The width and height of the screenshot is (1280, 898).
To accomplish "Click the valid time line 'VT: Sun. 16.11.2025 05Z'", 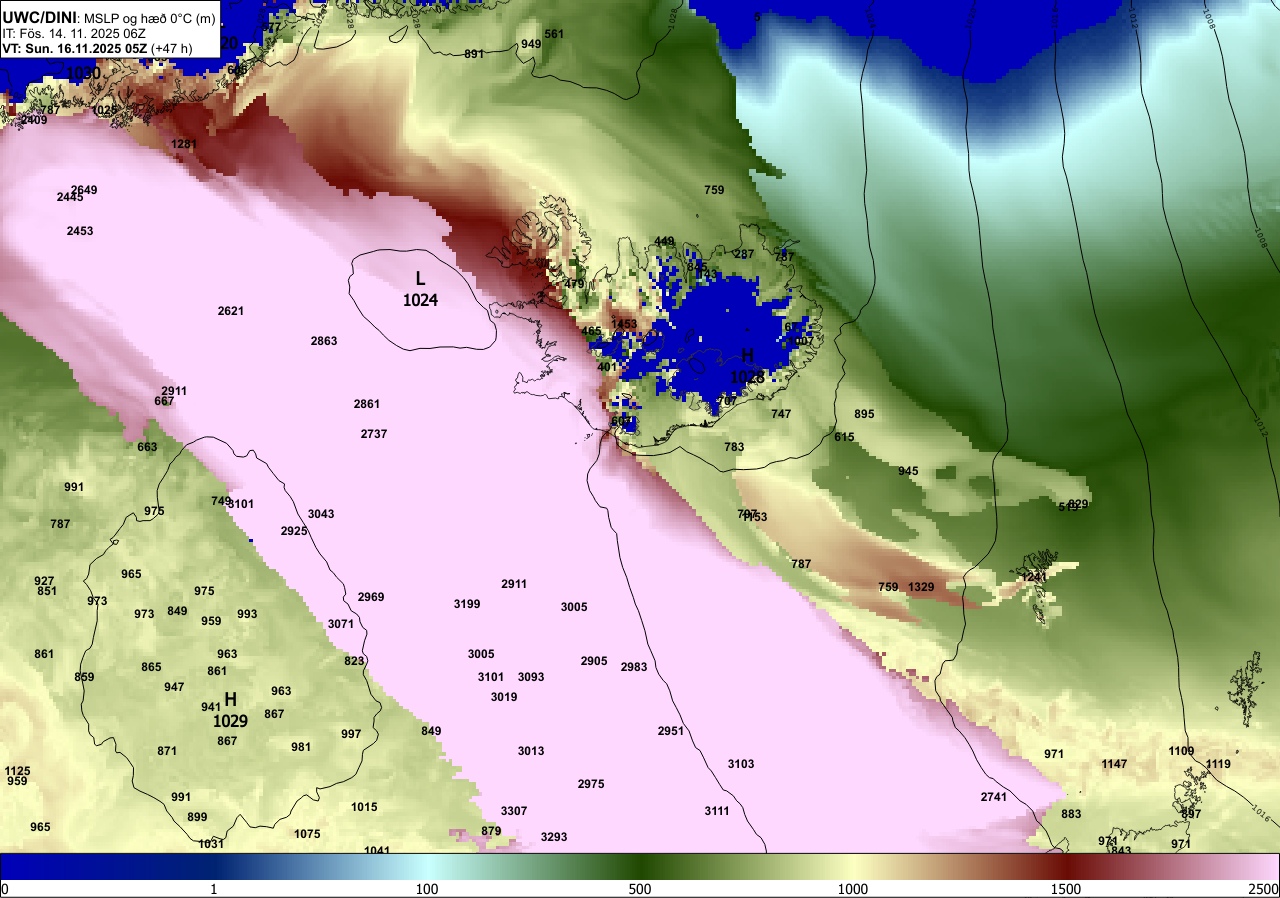I will click(x=73, y=47).
